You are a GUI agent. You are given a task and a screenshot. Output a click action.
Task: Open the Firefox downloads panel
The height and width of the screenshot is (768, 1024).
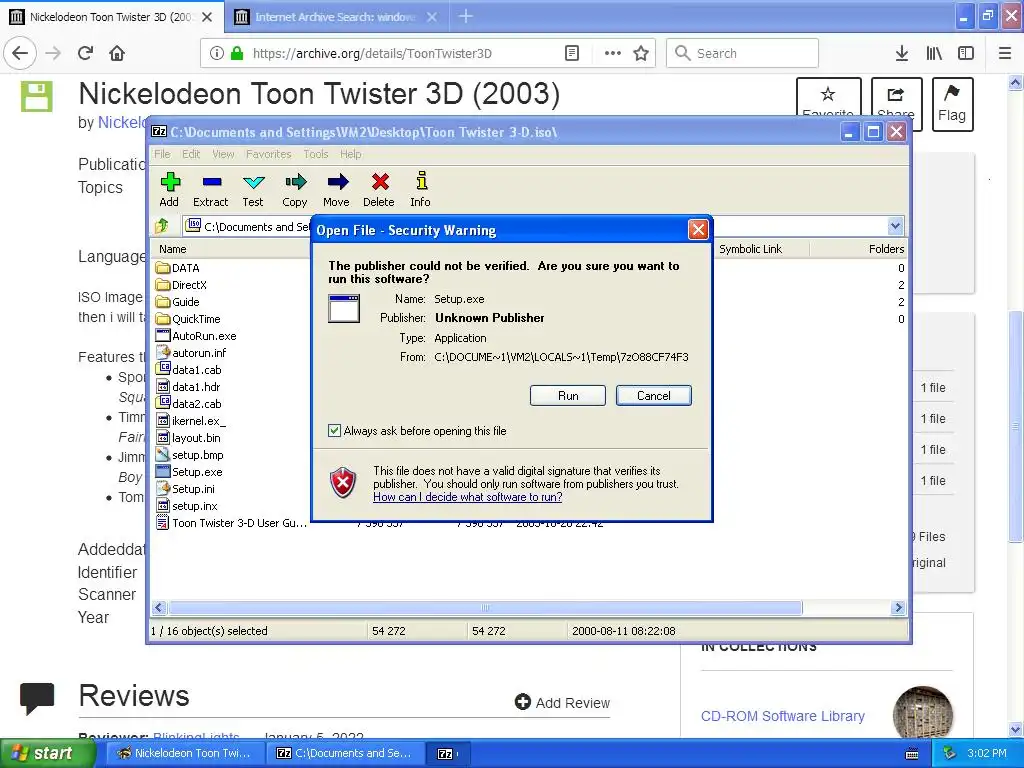pyautogui.click(x=902, y=53)
